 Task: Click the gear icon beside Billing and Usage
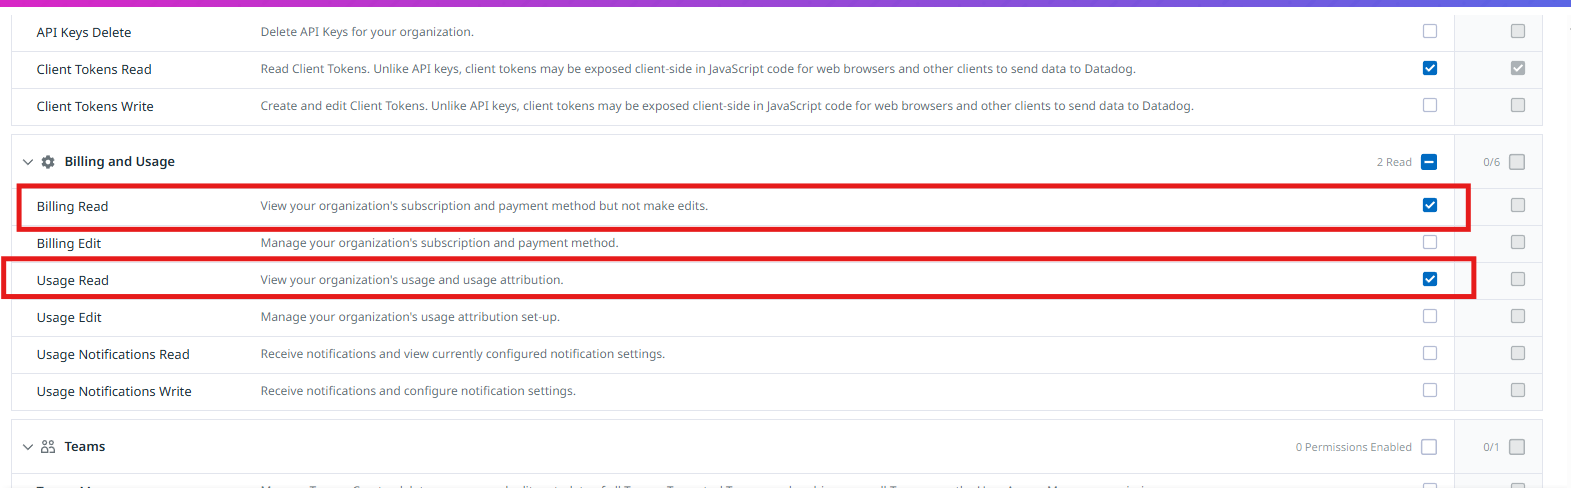click(48, 162)
